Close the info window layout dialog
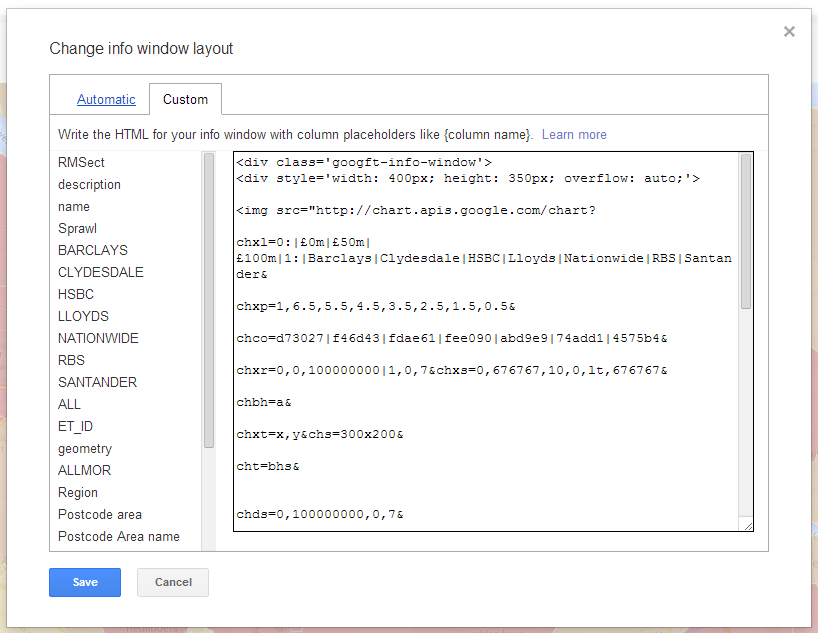 [789, 32]
